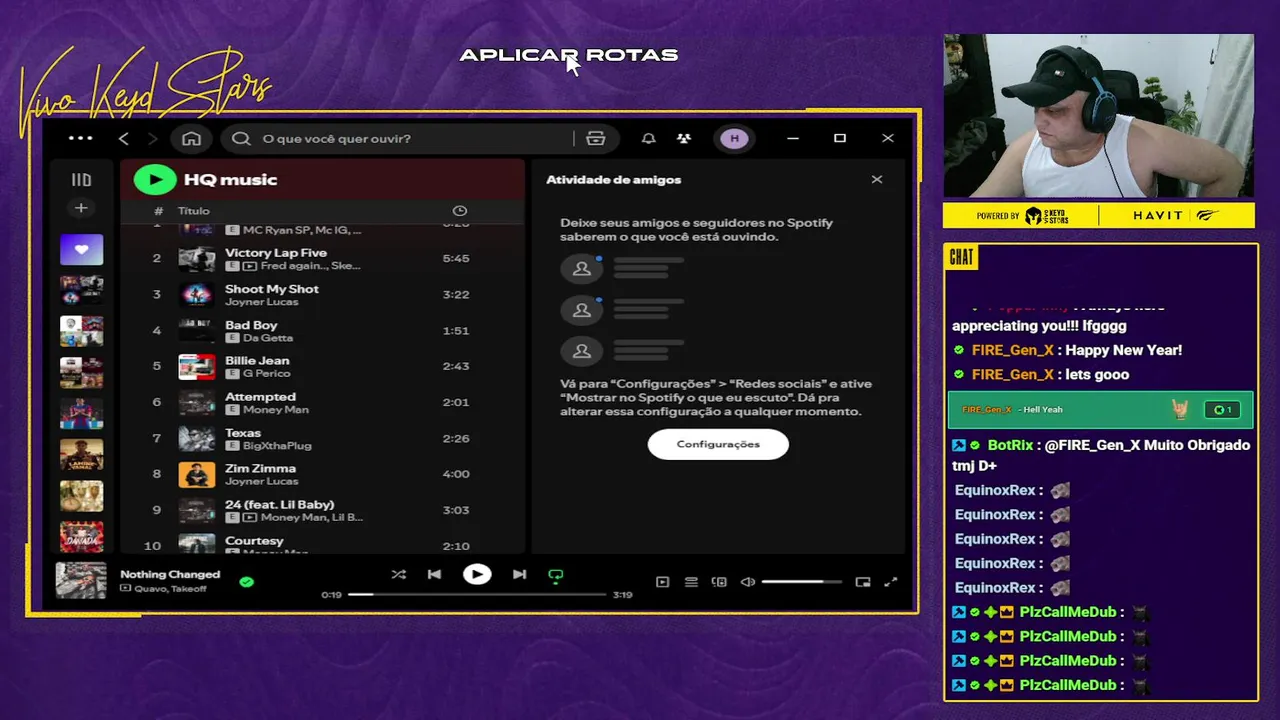Viewport: 1280px width, 720px height.
Task: Skip to the next track
Action: point(519,575)
